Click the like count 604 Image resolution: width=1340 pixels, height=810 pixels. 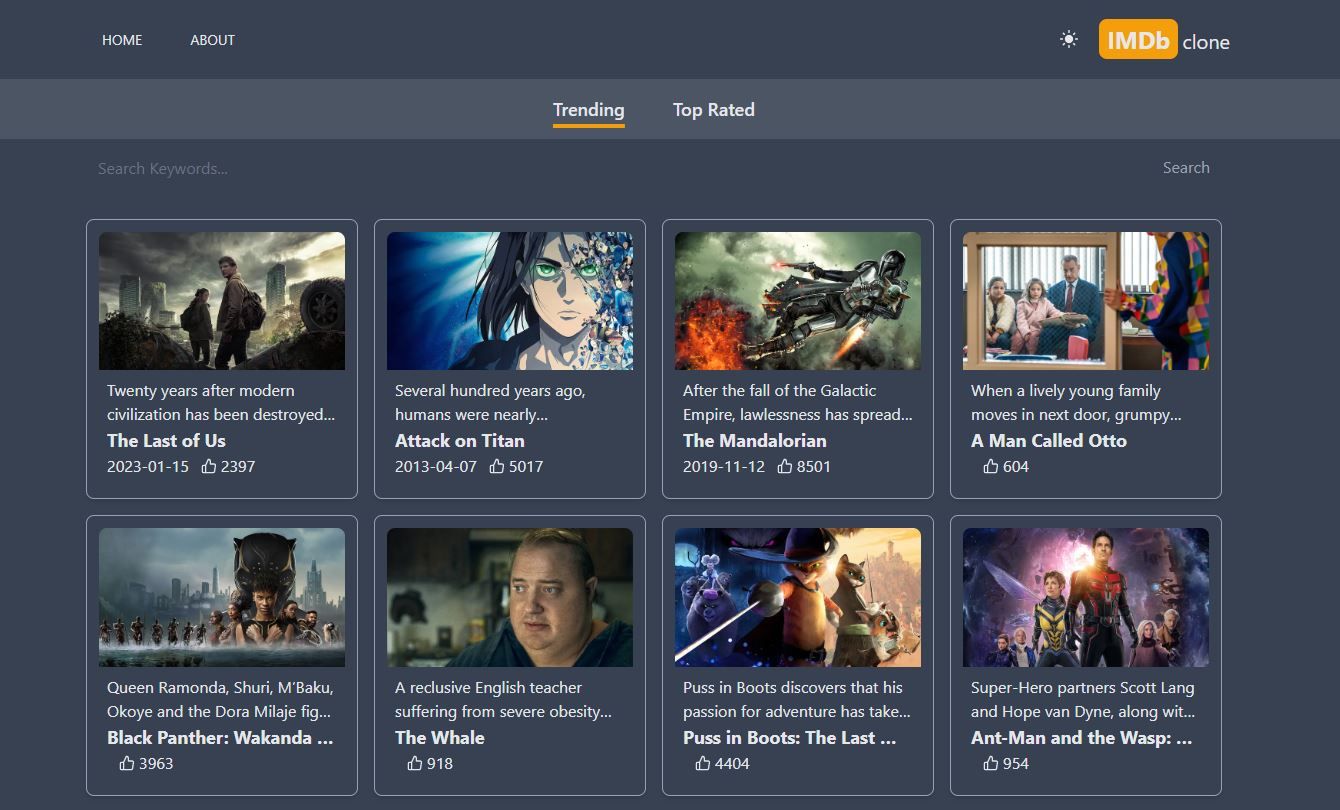pos(1016,466)
